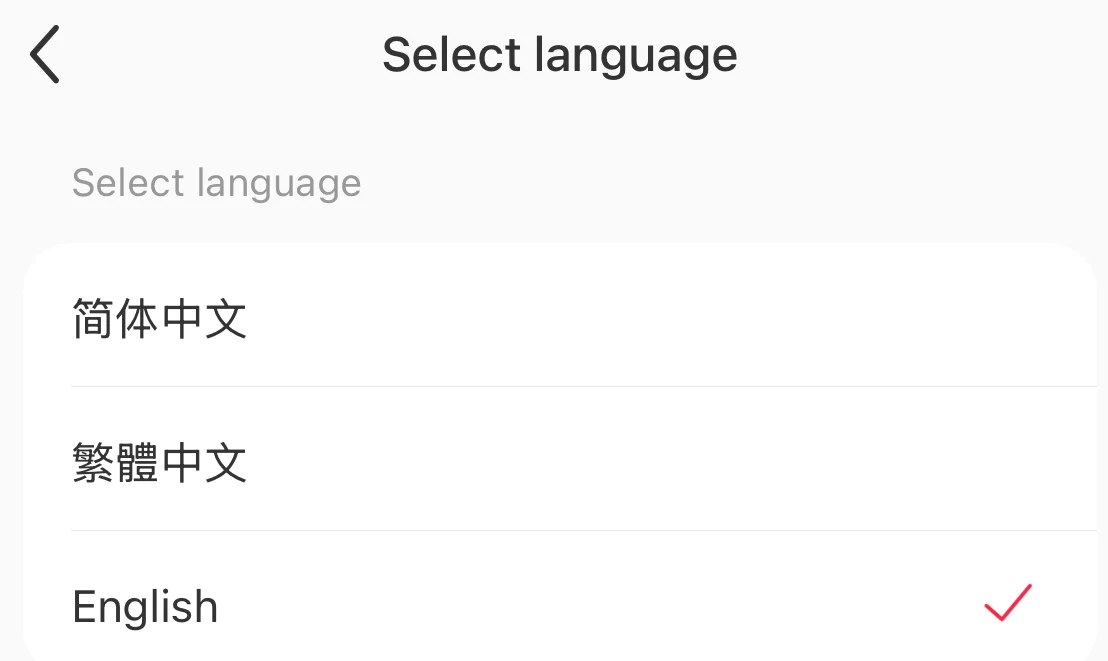
Task: Click the 简体中文 text label
Action: (160, 319)
